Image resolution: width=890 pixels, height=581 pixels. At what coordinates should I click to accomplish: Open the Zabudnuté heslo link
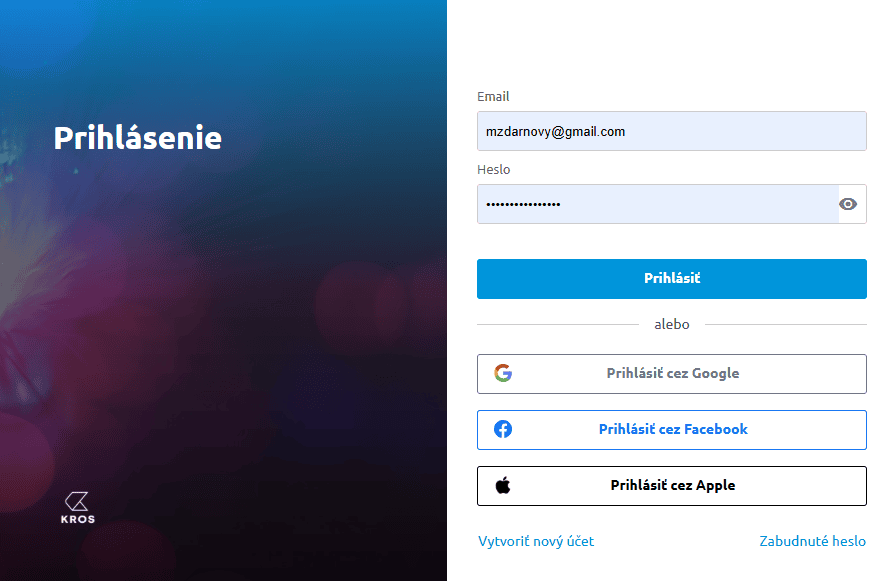click(812, 541)
